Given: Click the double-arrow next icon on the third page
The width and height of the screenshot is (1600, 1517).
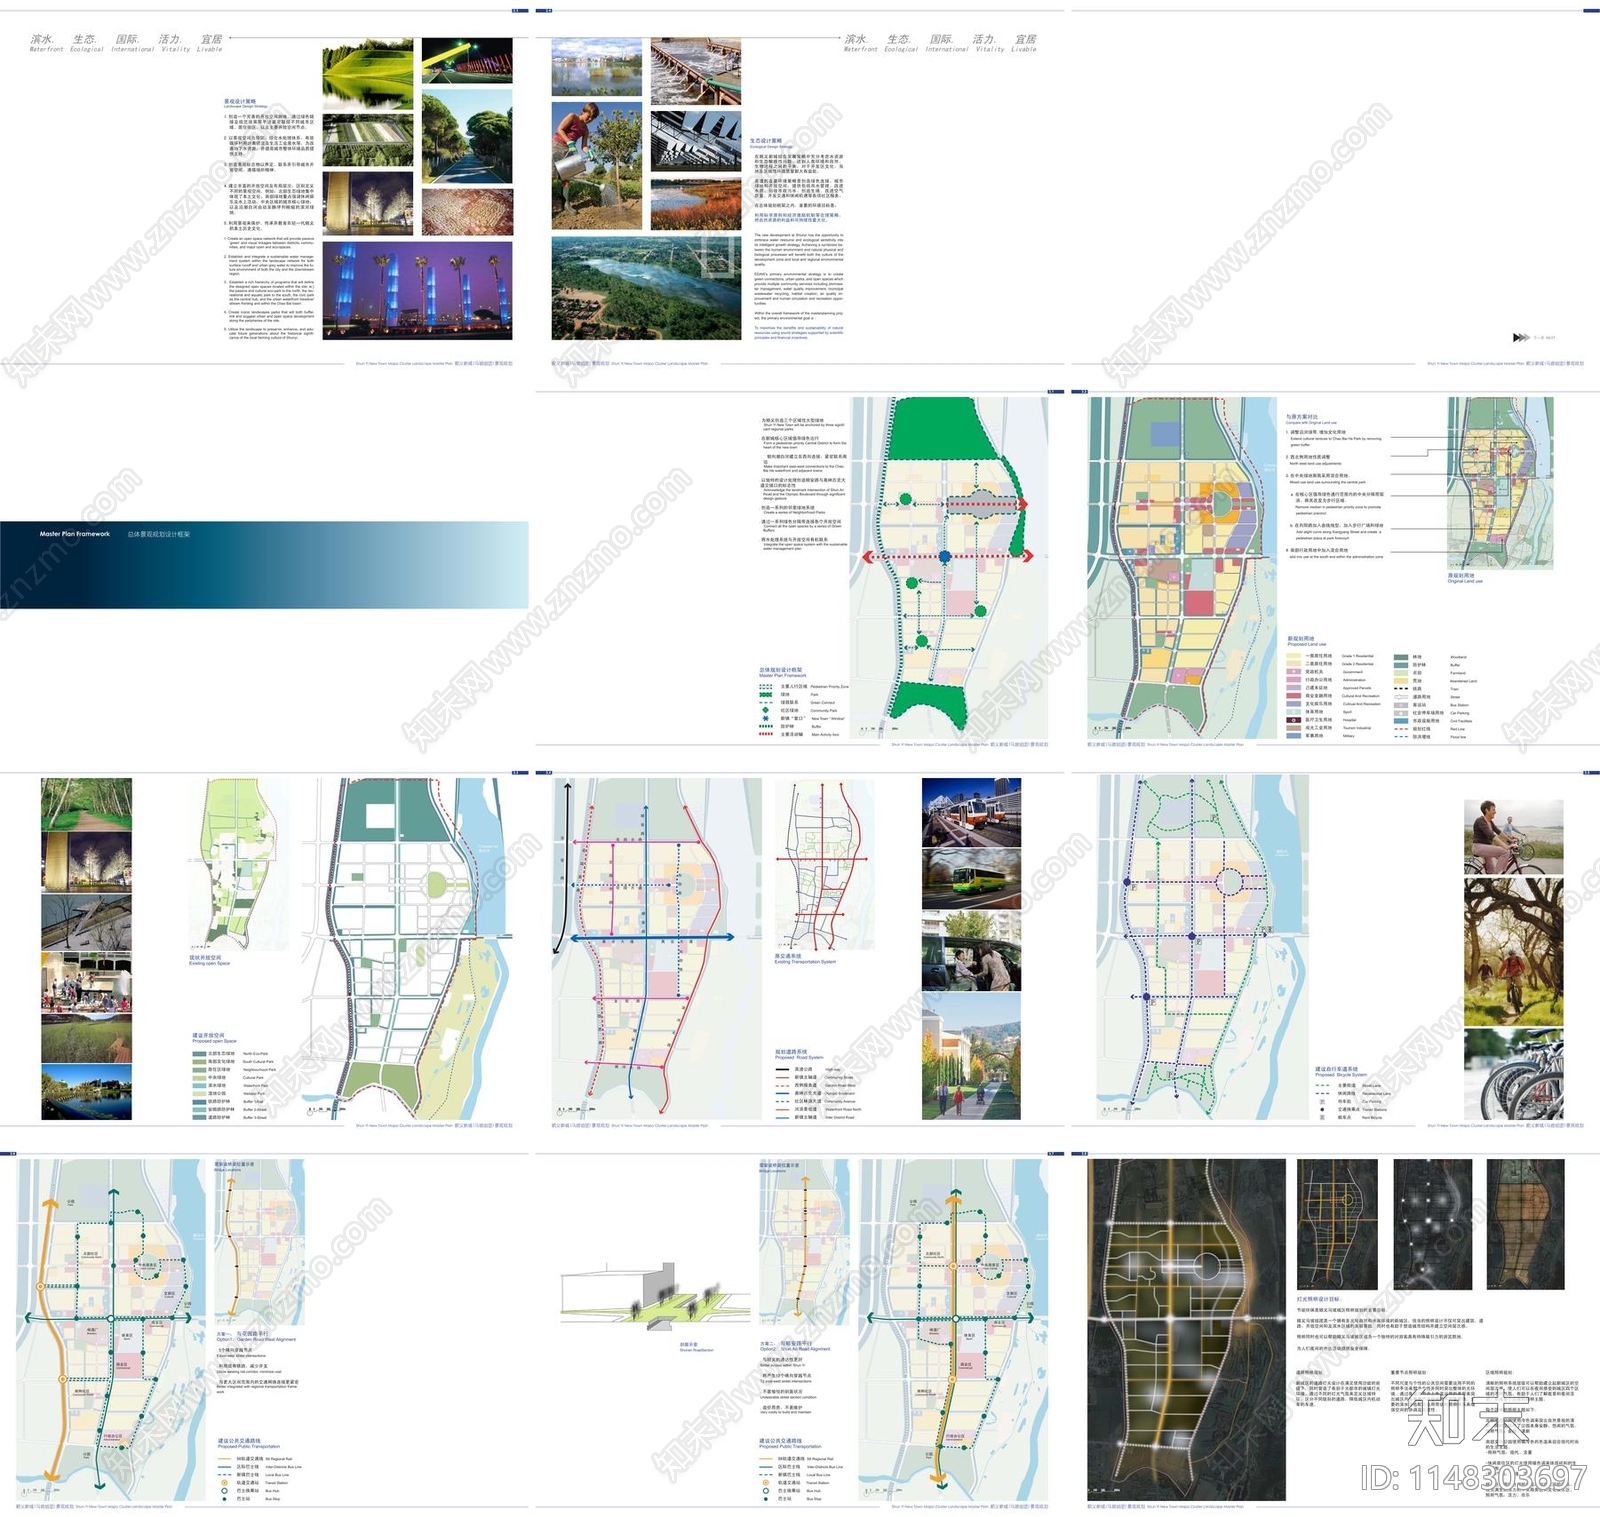Looking at the screenshot, I should click(x=1520, y=338).
